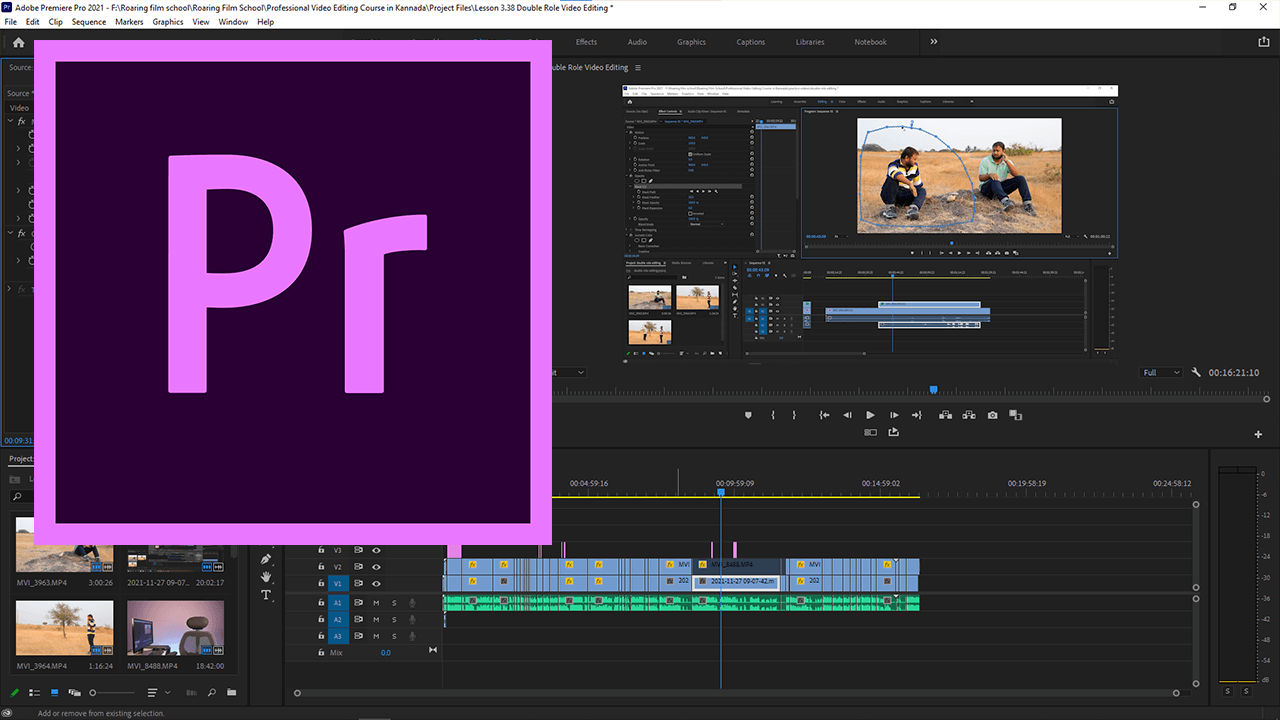
Task: Click Program timecode 00:16:21:10
Action: click(1233, 372)
